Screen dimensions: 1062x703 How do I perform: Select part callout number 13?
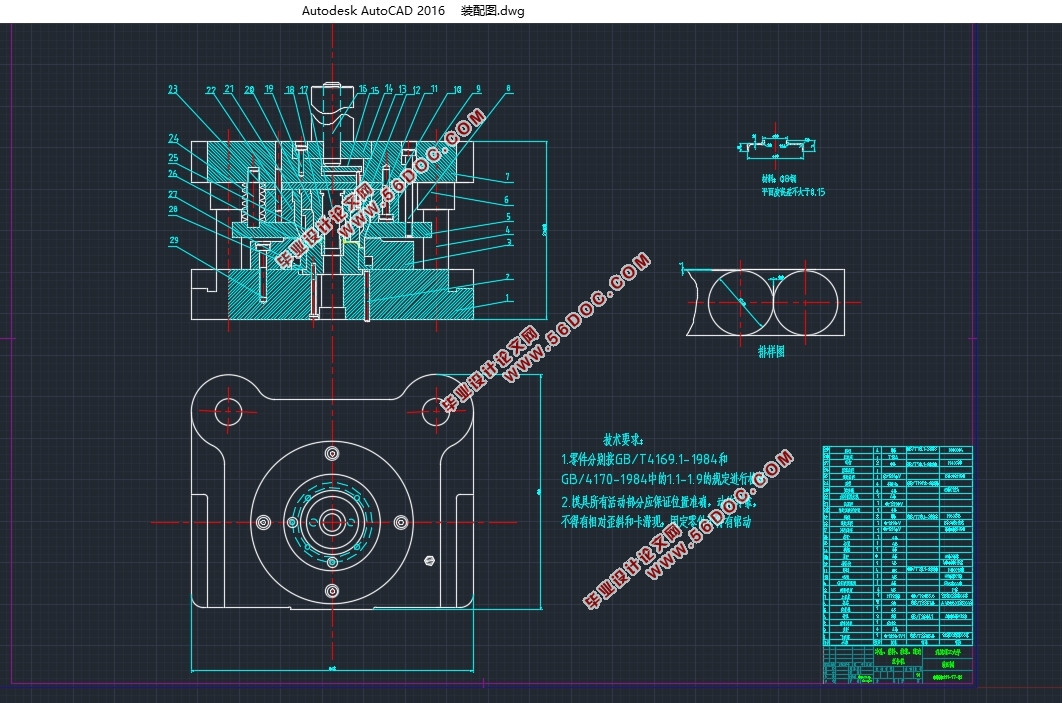click(402, 89)
